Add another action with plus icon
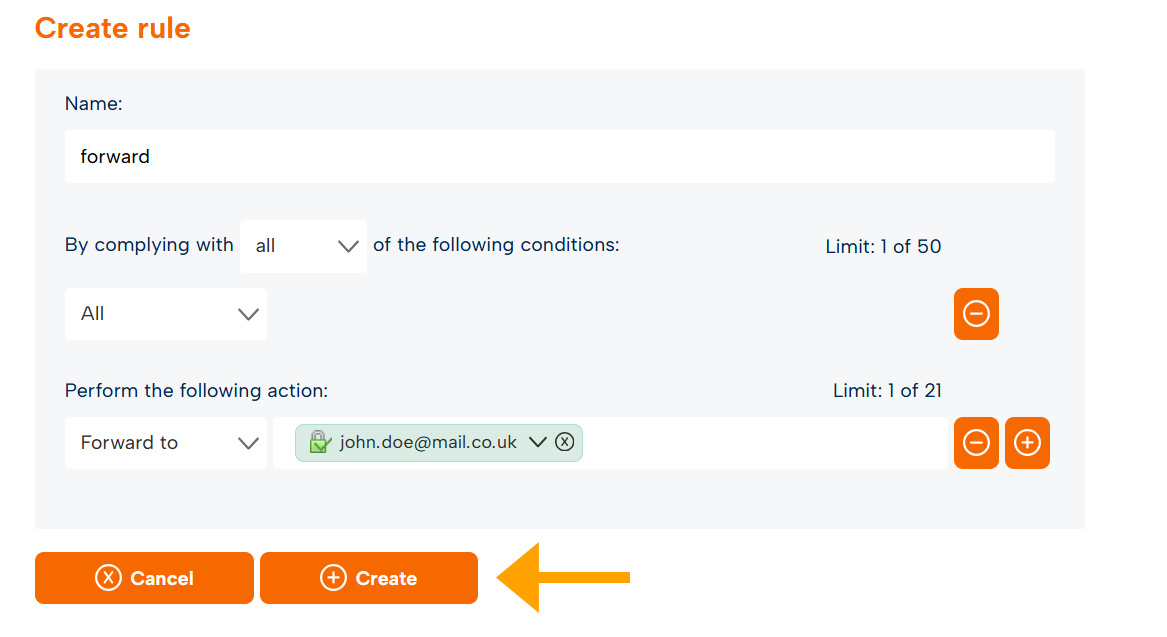The width and height of the screenshot is (1167, 637). 1027,443
